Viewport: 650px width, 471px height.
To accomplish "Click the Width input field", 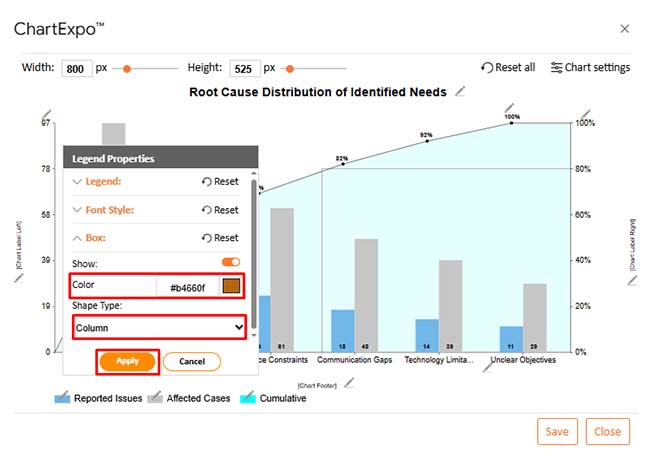I will [x=76, y=68].
